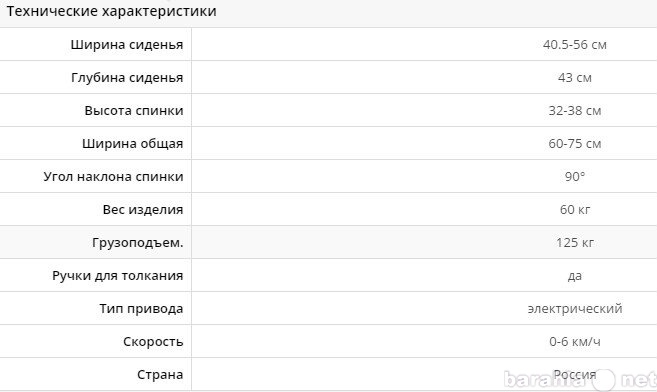Select the "Глубина сиденья" label

(127, 77)
